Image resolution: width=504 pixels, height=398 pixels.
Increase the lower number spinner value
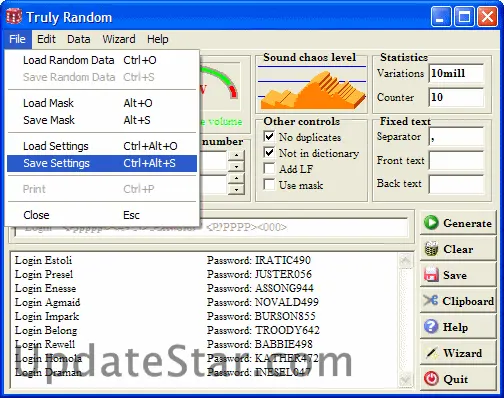click(236, 178)
